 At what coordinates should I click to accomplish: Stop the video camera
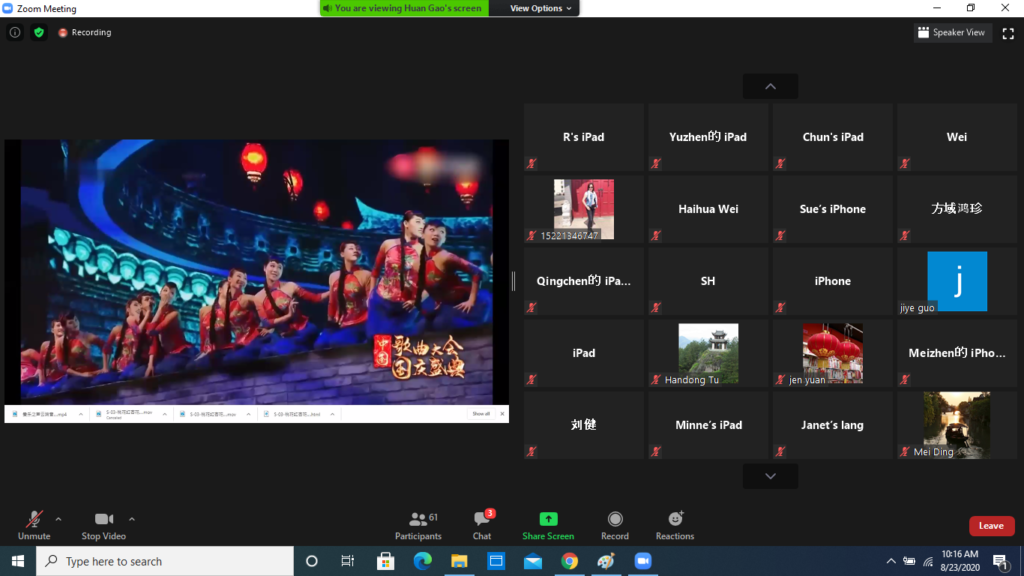(x=103, y=525)
